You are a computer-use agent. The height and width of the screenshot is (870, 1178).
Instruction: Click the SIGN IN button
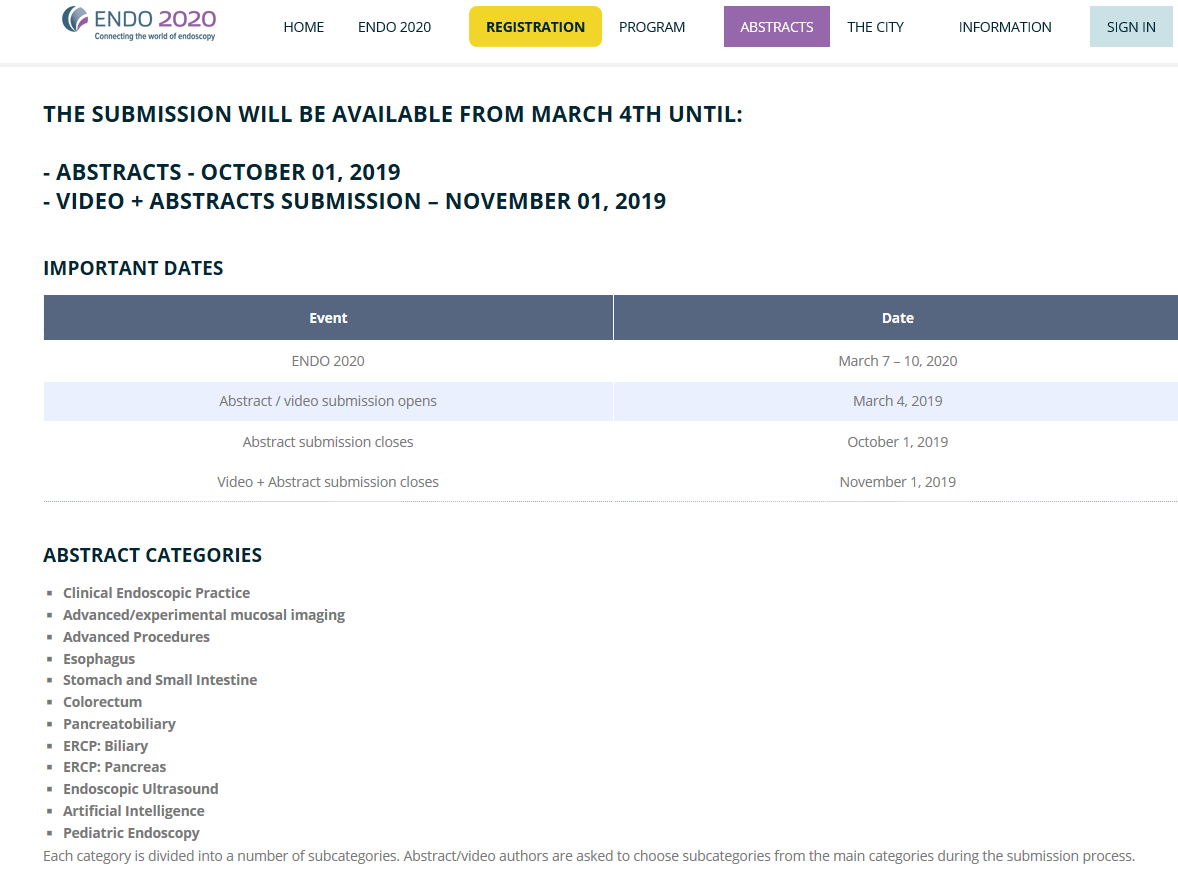tap(1131, 27)
